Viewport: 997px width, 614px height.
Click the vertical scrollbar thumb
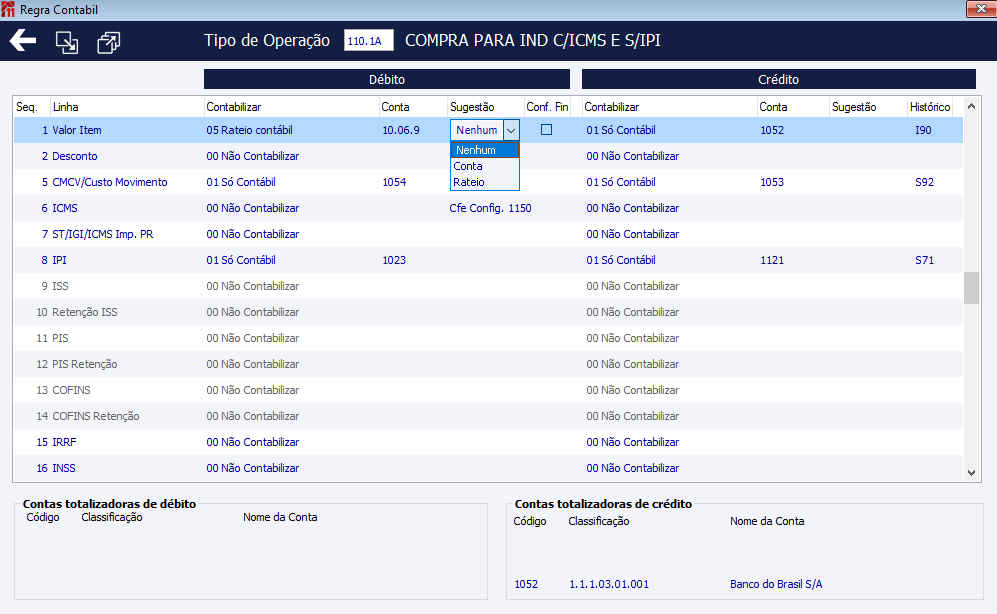971,288
